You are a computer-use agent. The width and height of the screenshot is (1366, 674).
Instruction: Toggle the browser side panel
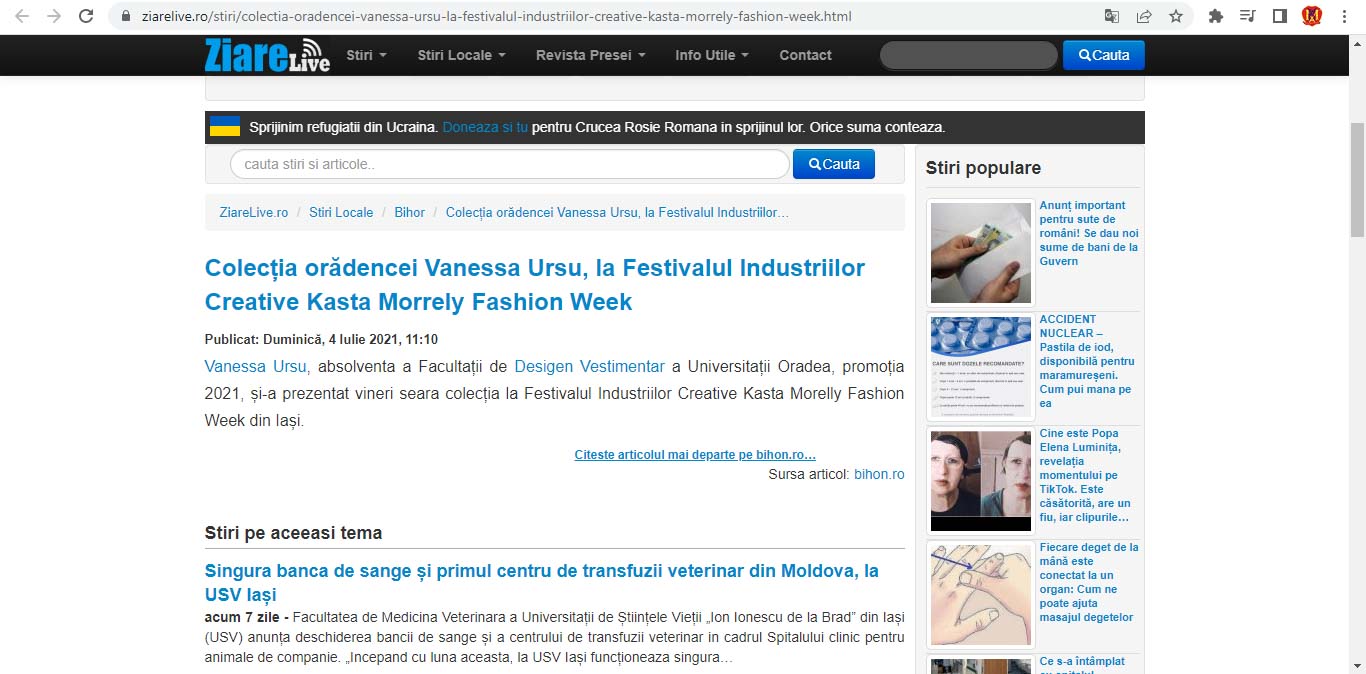(1279, 16)
